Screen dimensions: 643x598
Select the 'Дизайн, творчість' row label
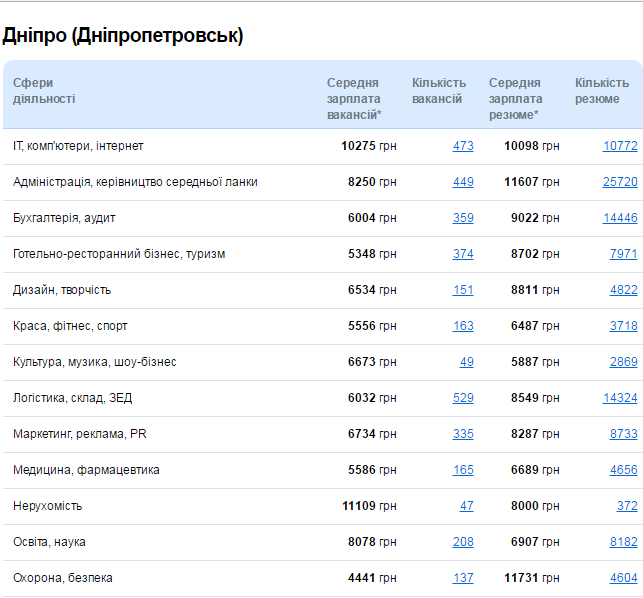coord(62,290)
